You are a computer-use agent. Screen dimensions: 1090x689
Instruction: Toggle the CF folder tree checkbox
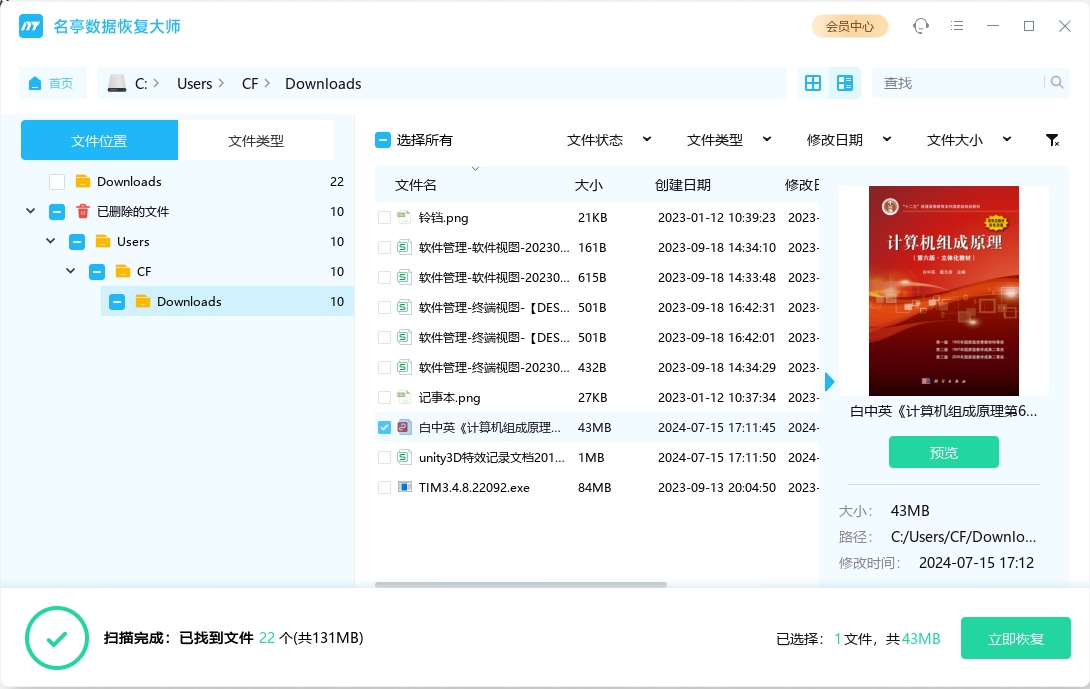(97, 271)
